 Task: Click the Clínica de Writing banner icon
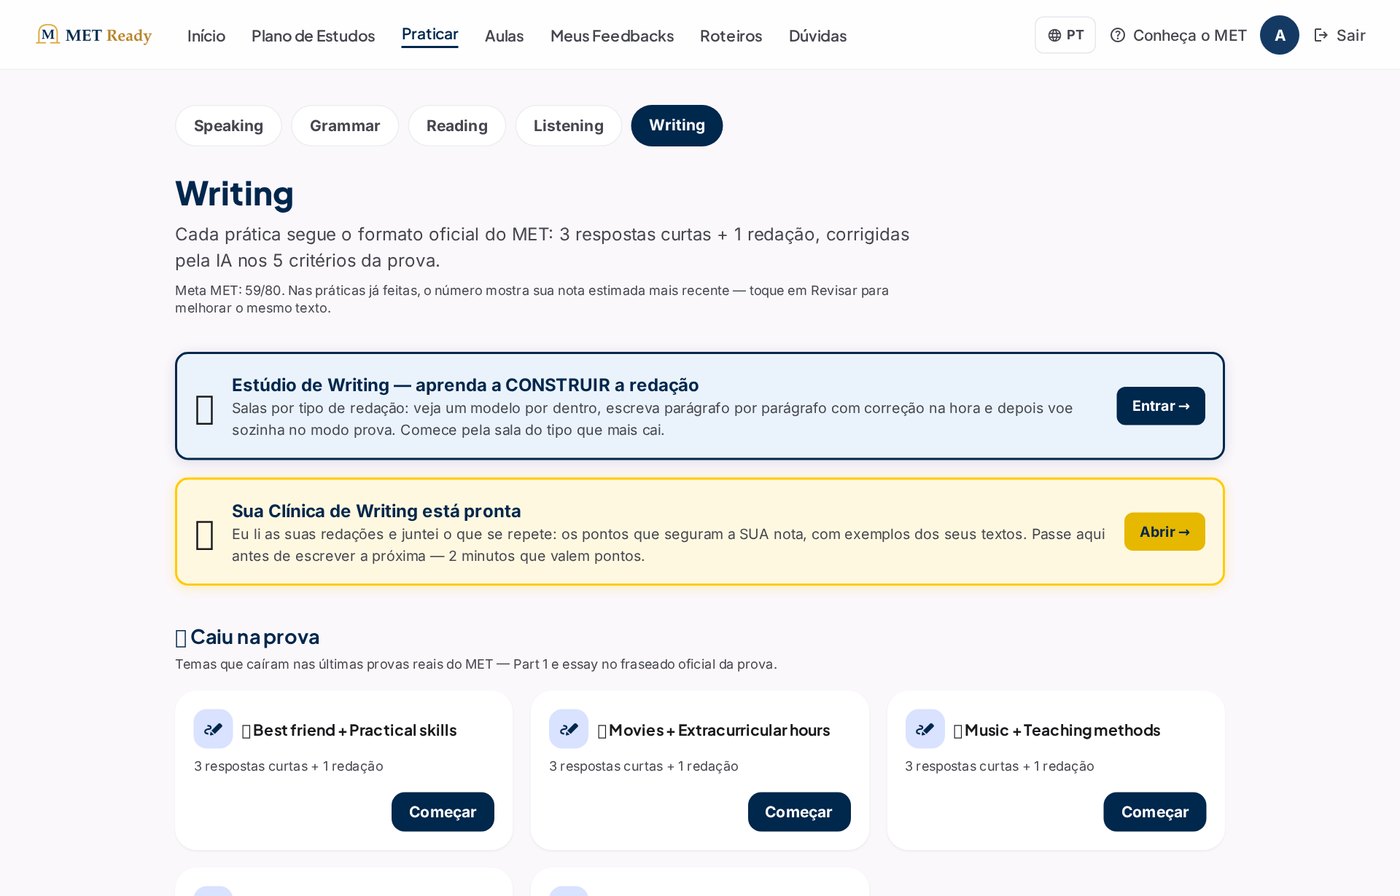coord(205,535)
